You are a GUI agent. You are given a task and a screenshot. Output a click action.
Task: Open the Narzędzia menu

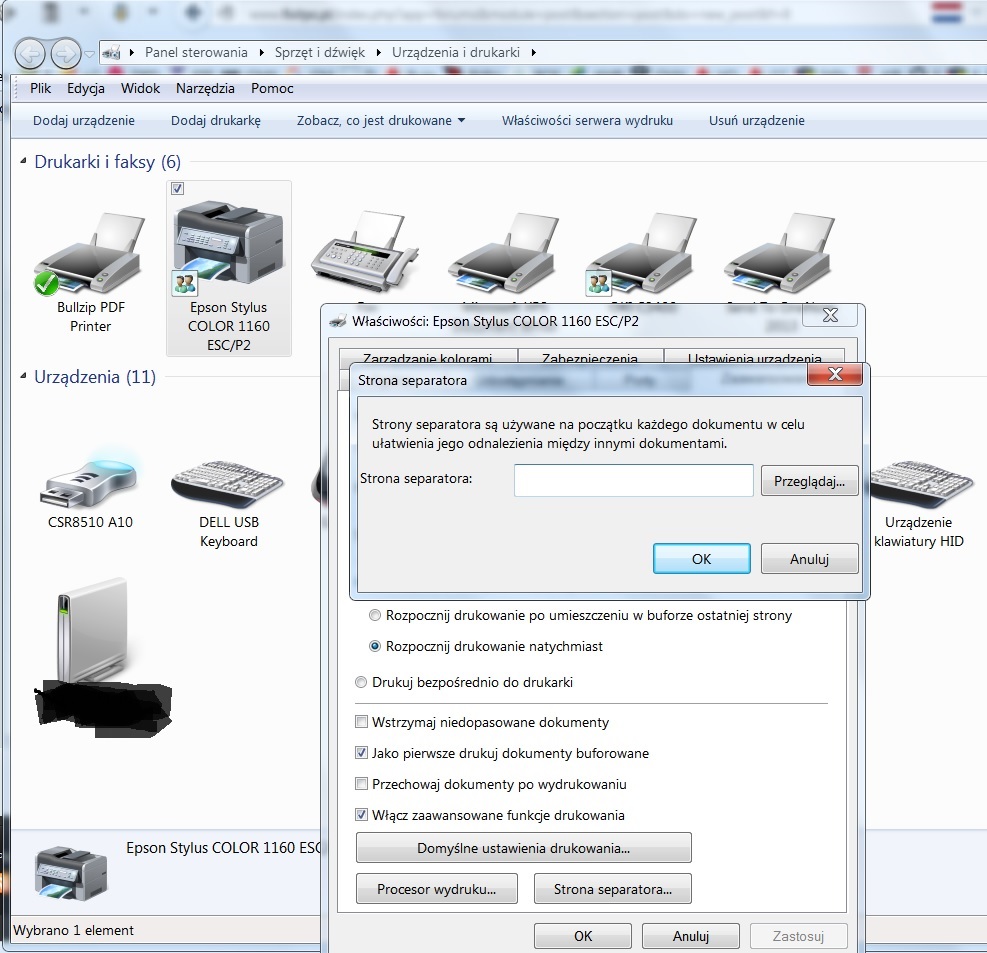pos(205,88)
